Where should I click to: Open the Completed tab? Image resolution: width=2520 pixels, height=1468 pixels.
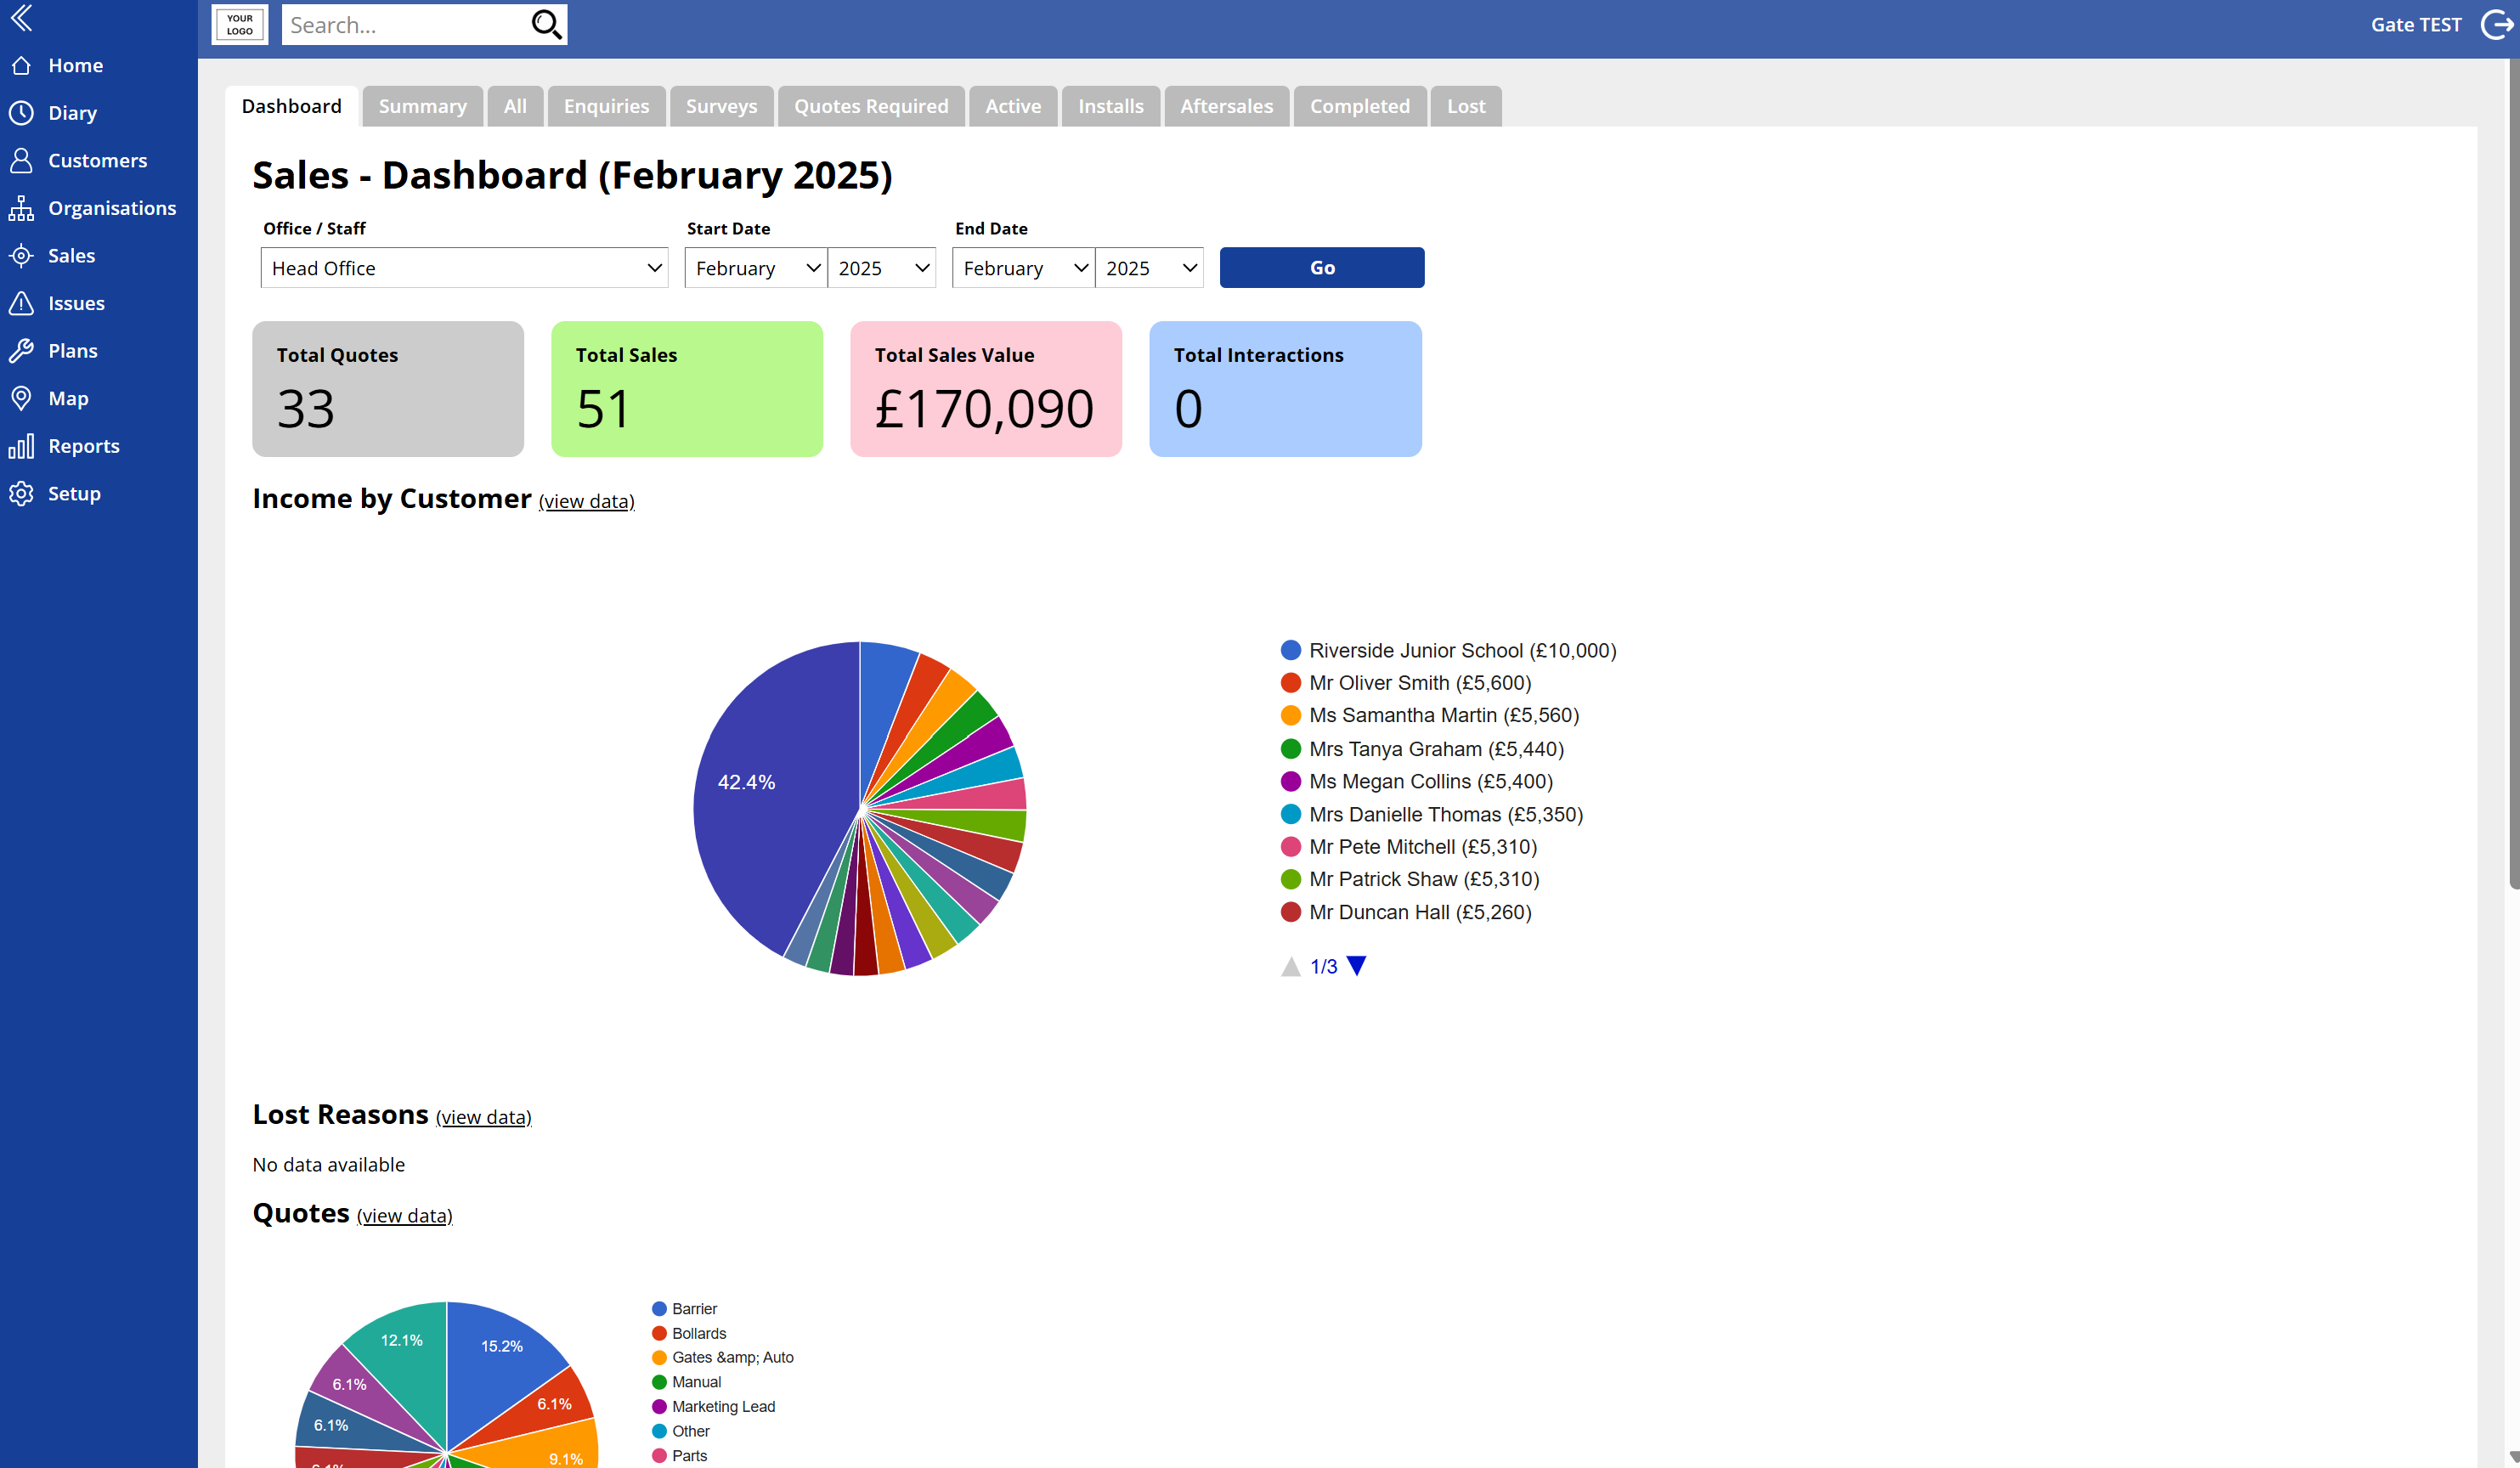(x=1360, y=106)
